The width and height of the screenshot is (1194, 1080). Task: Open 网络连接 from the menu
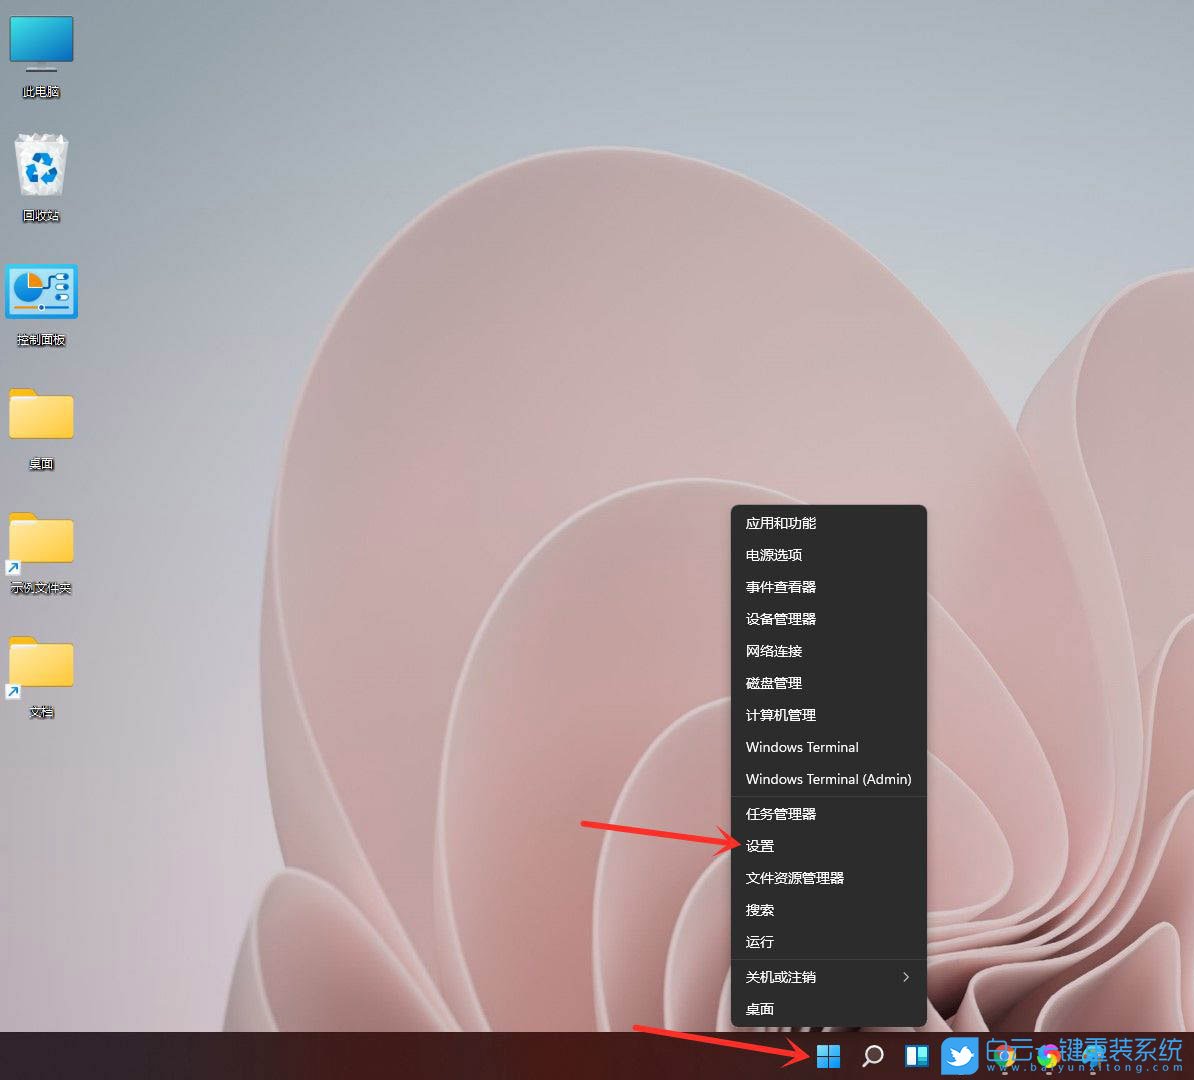(773, 651)
